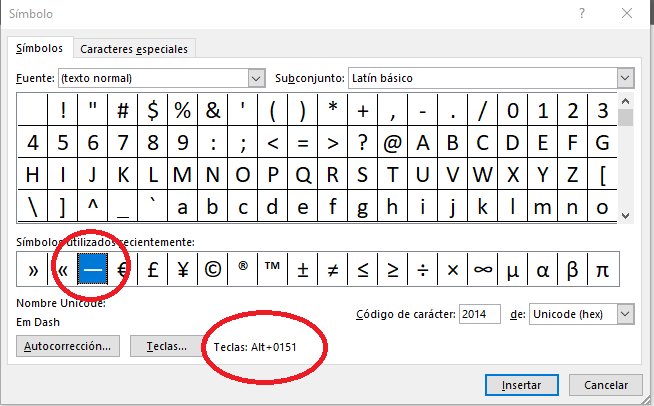Select the infinity symbol ∞
This screenshot has width=654, height=406.
point(482,269)
